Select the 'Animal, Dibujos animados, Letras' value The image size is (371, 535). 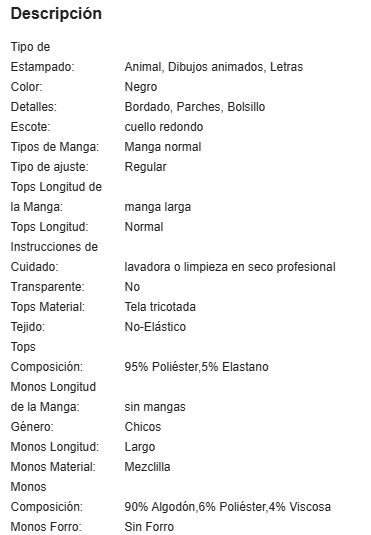coord(214,67)
